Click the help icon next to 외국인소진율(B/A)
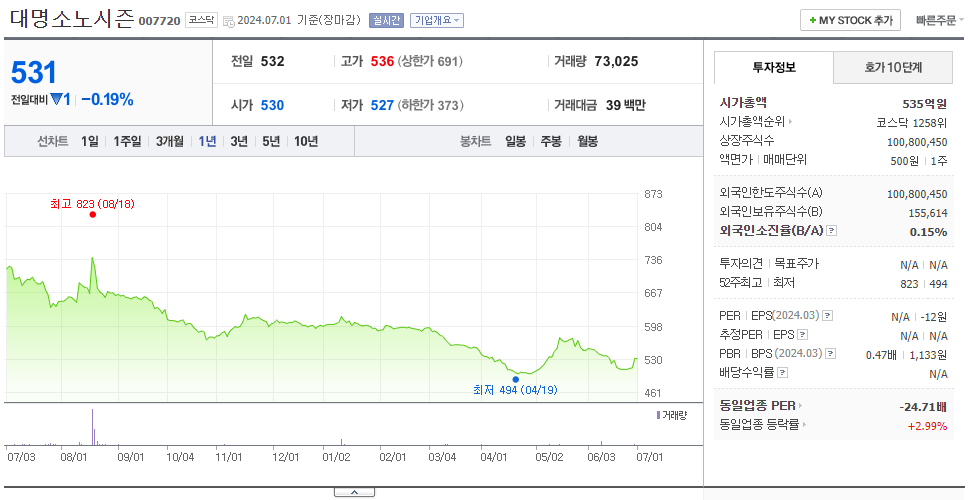 tap(832, 231)
